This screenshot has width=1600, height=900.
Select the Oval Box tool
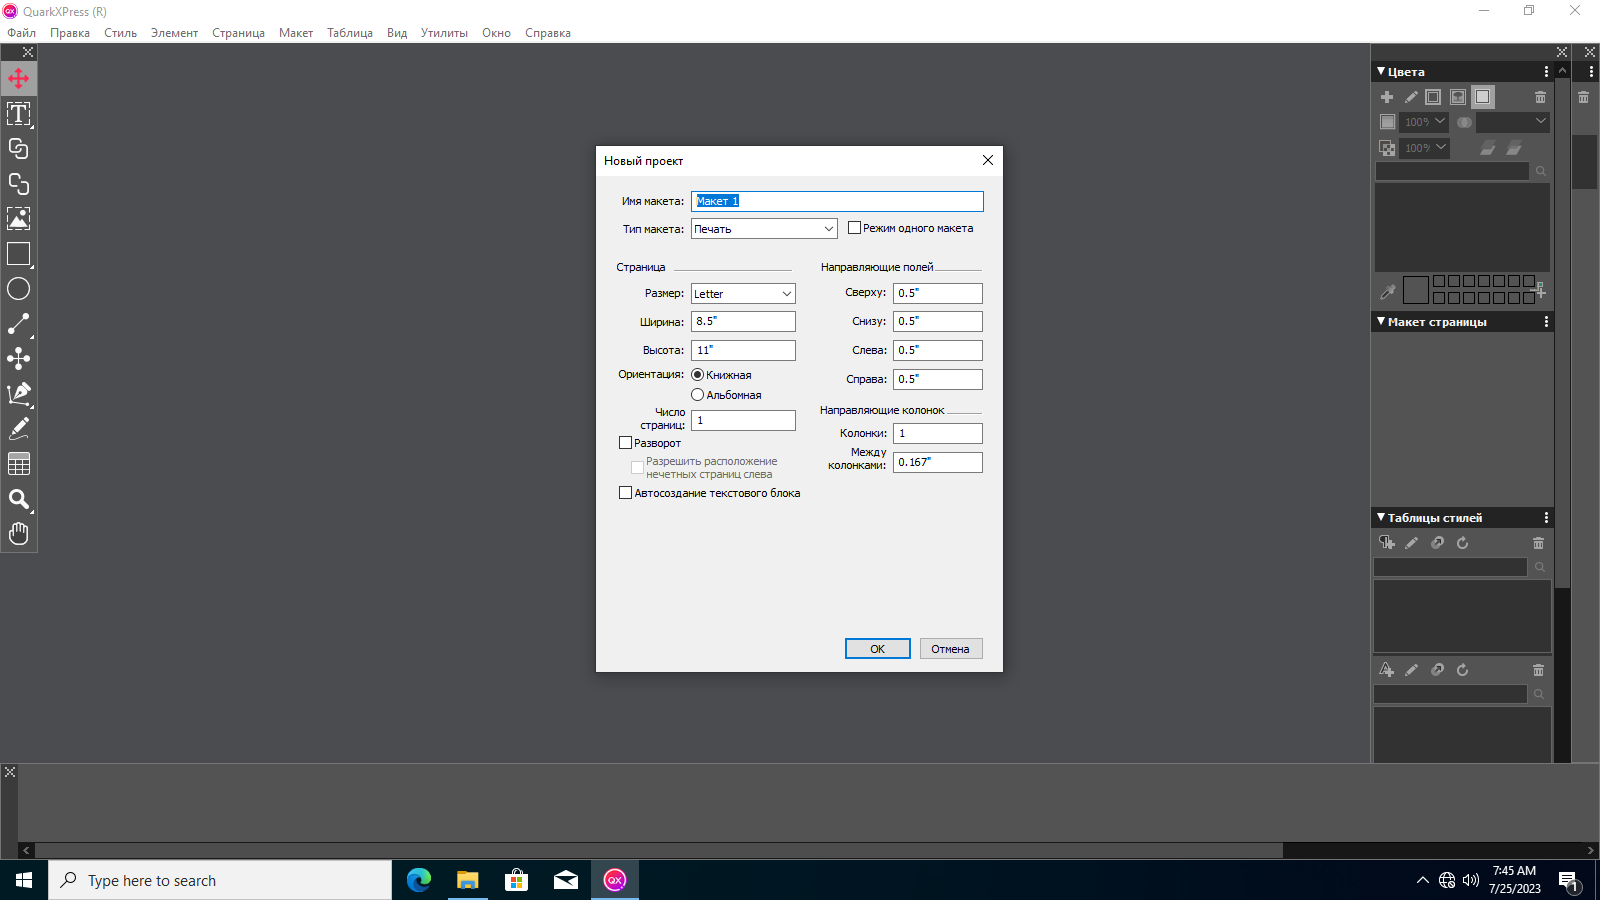click(18, 289)
